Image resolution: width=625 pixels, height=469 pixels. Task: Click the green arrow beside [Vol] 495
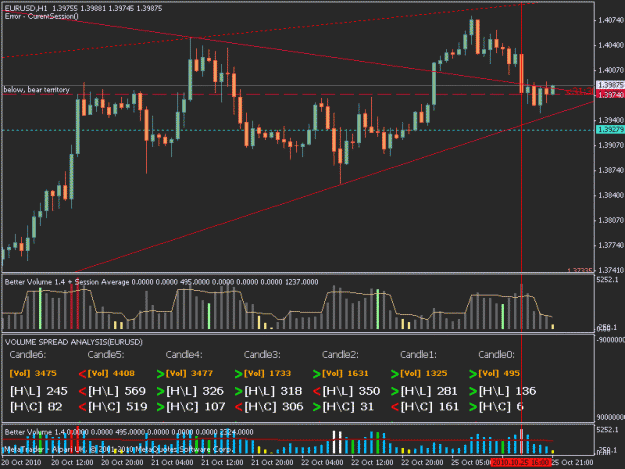(473, 374)
